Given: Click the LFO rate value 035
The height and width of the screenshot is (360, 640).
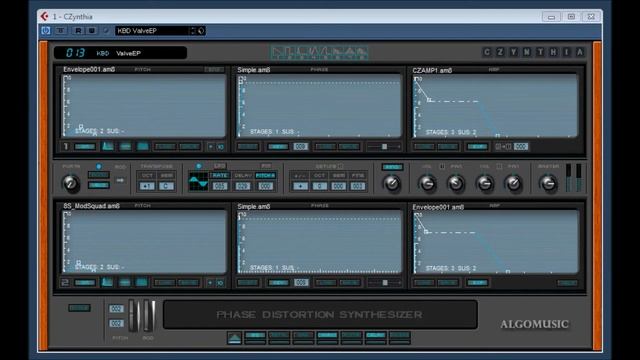Looking at the screenshot, I should point(220,186).
